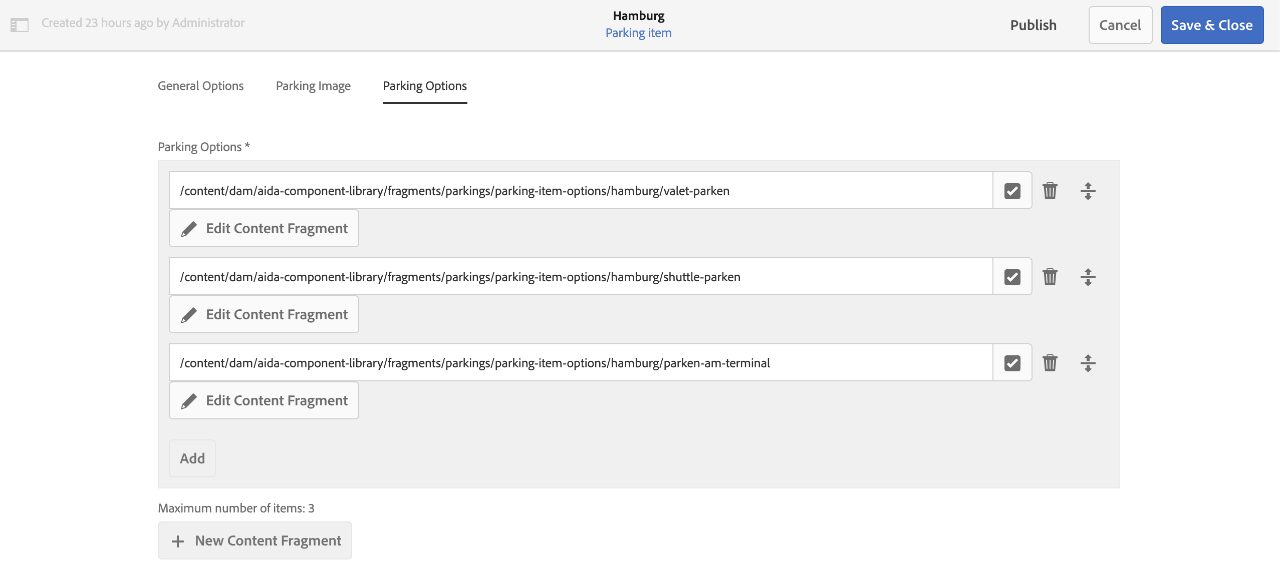1280x563 pixels.
Task: Click reorder handle for valet-parken row
Action: (x=1088, y=191)
